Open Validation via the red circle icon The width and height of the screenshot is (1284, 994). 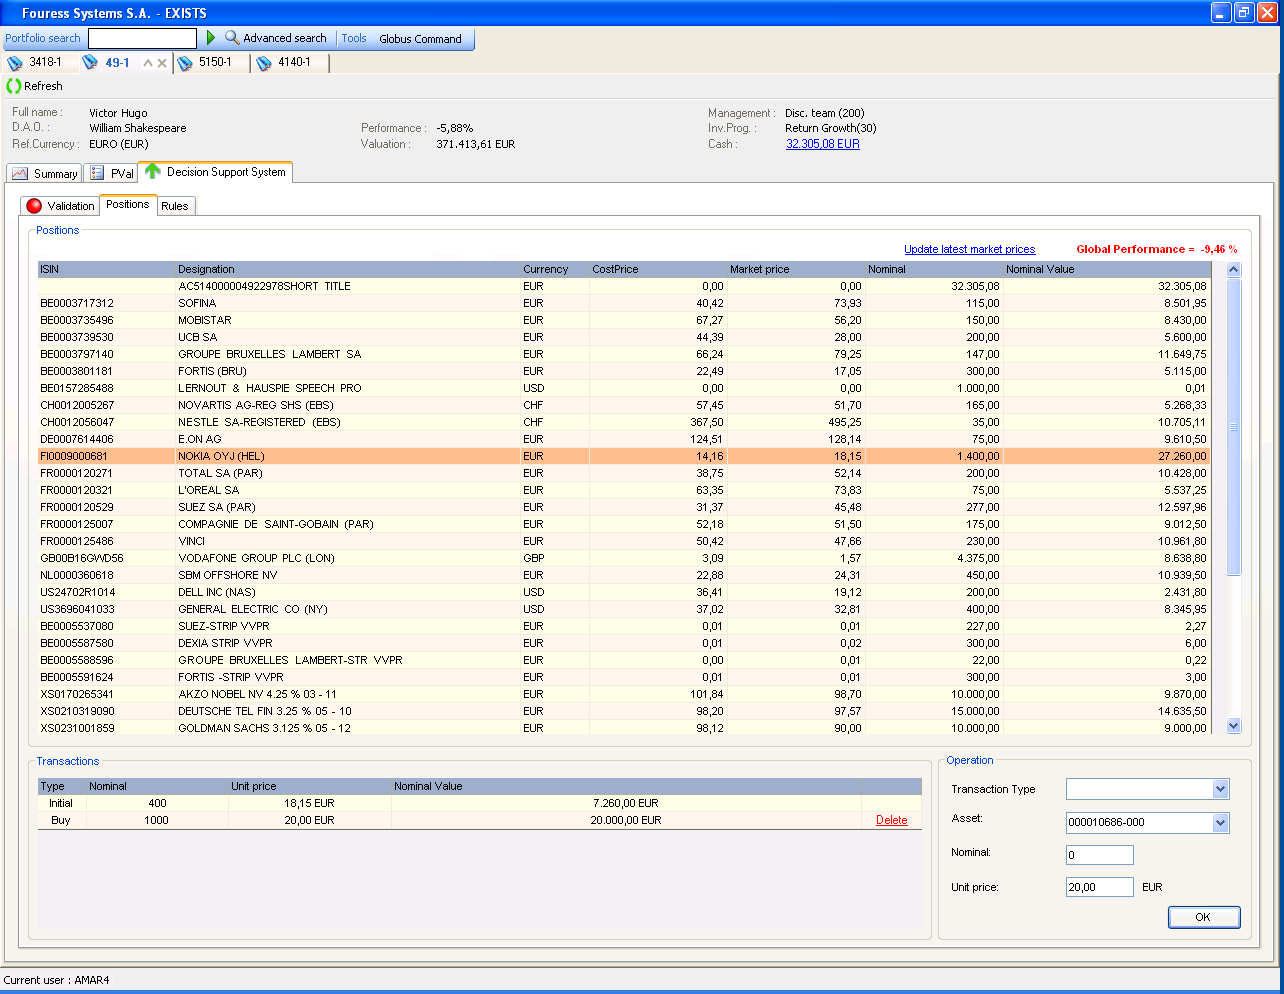tap(34, 206)
